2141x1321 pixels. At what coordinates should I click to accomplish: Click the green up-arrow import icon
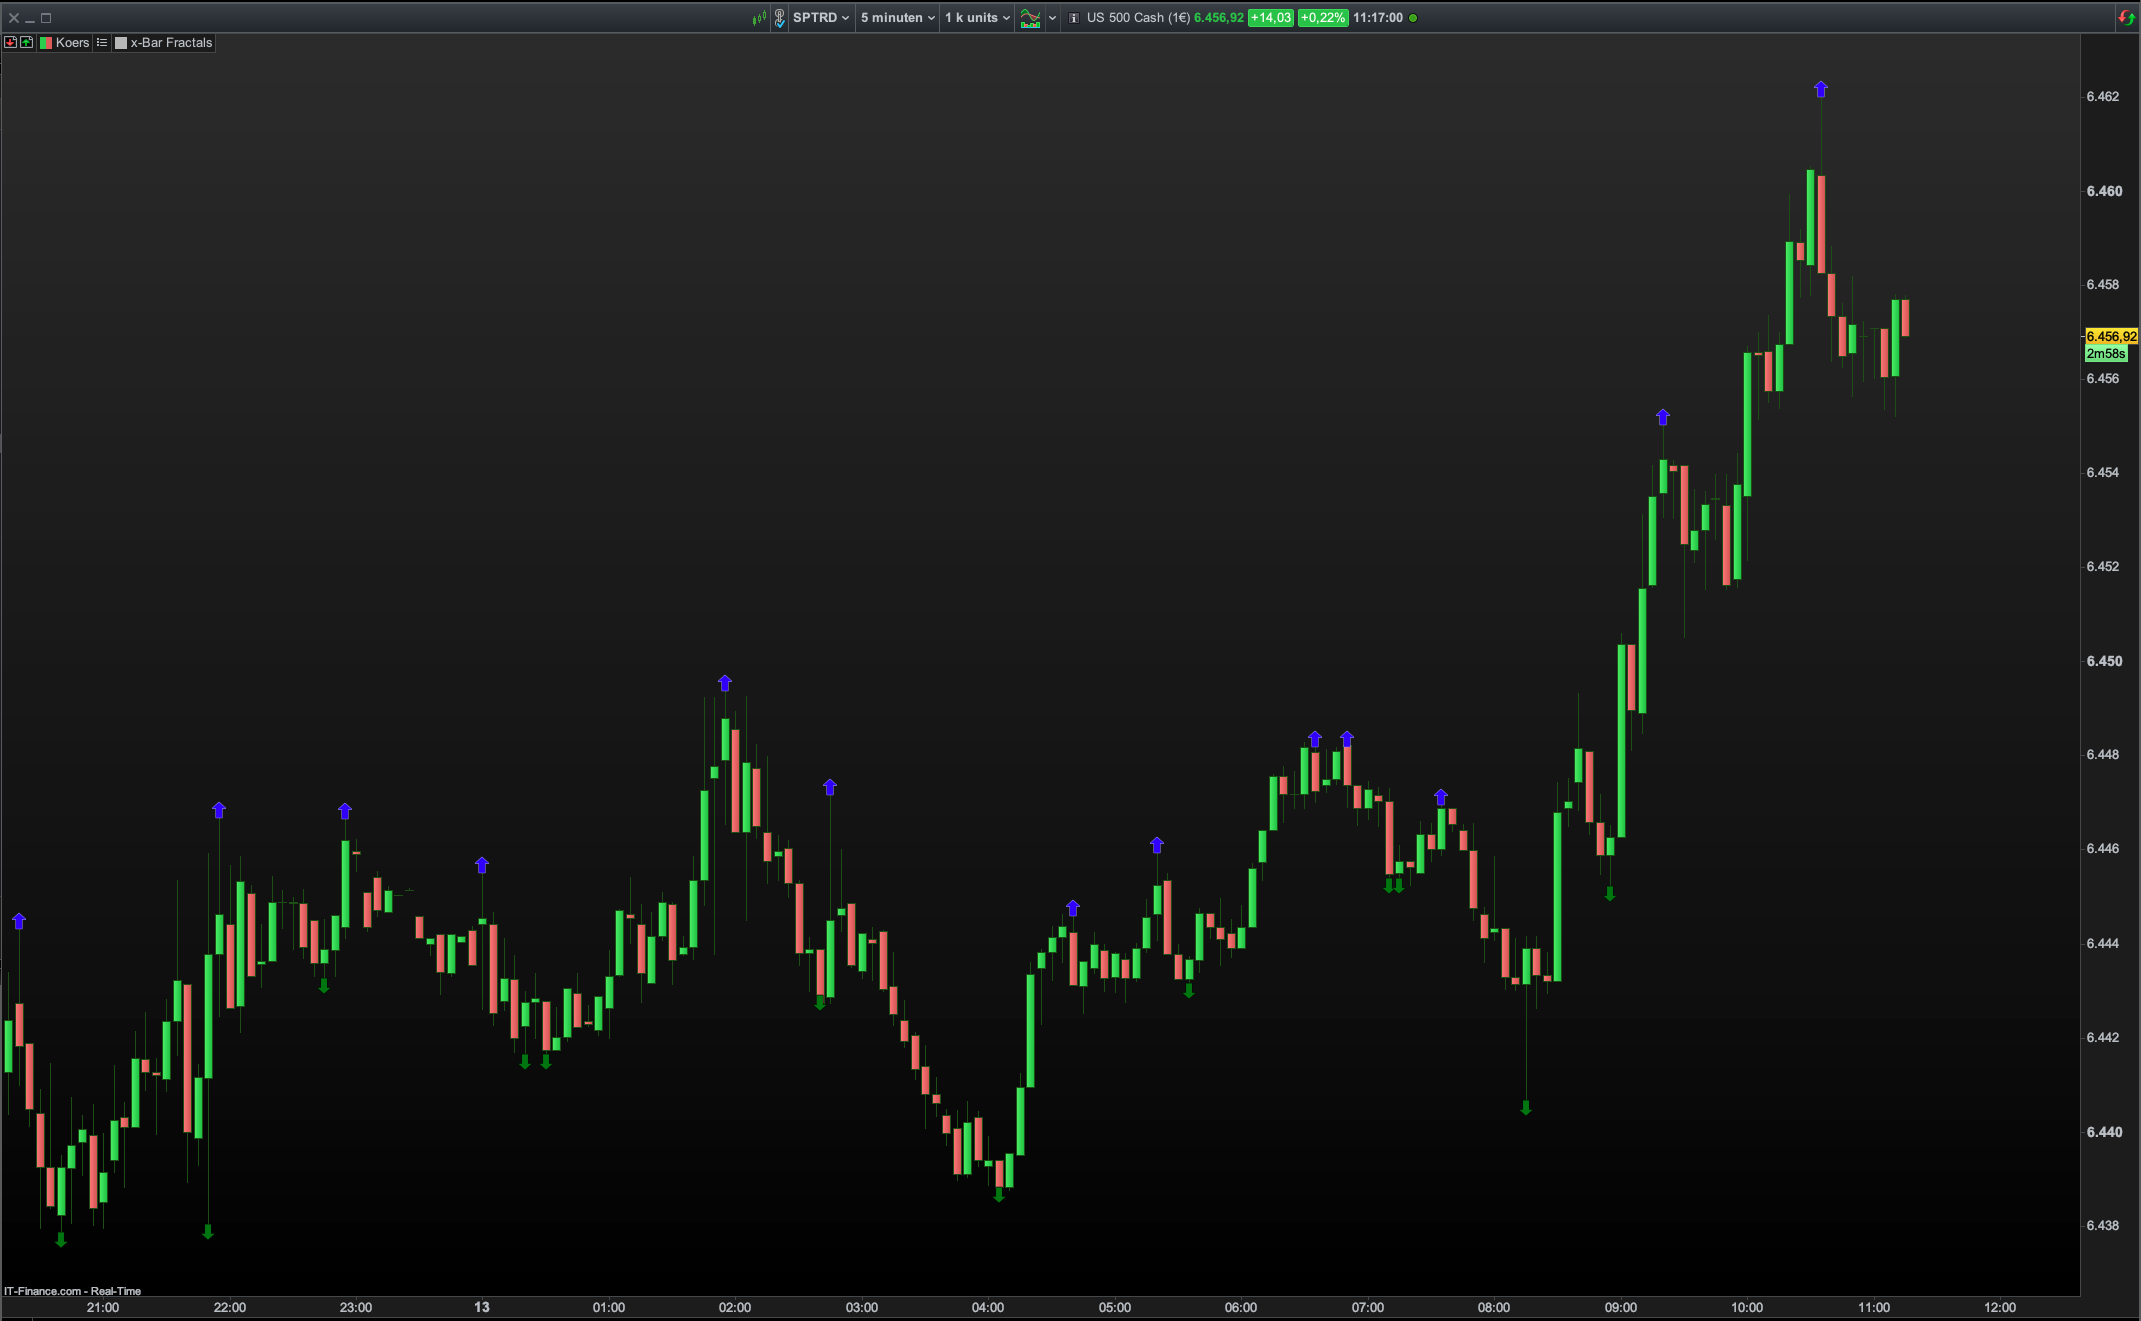point(26,43)
